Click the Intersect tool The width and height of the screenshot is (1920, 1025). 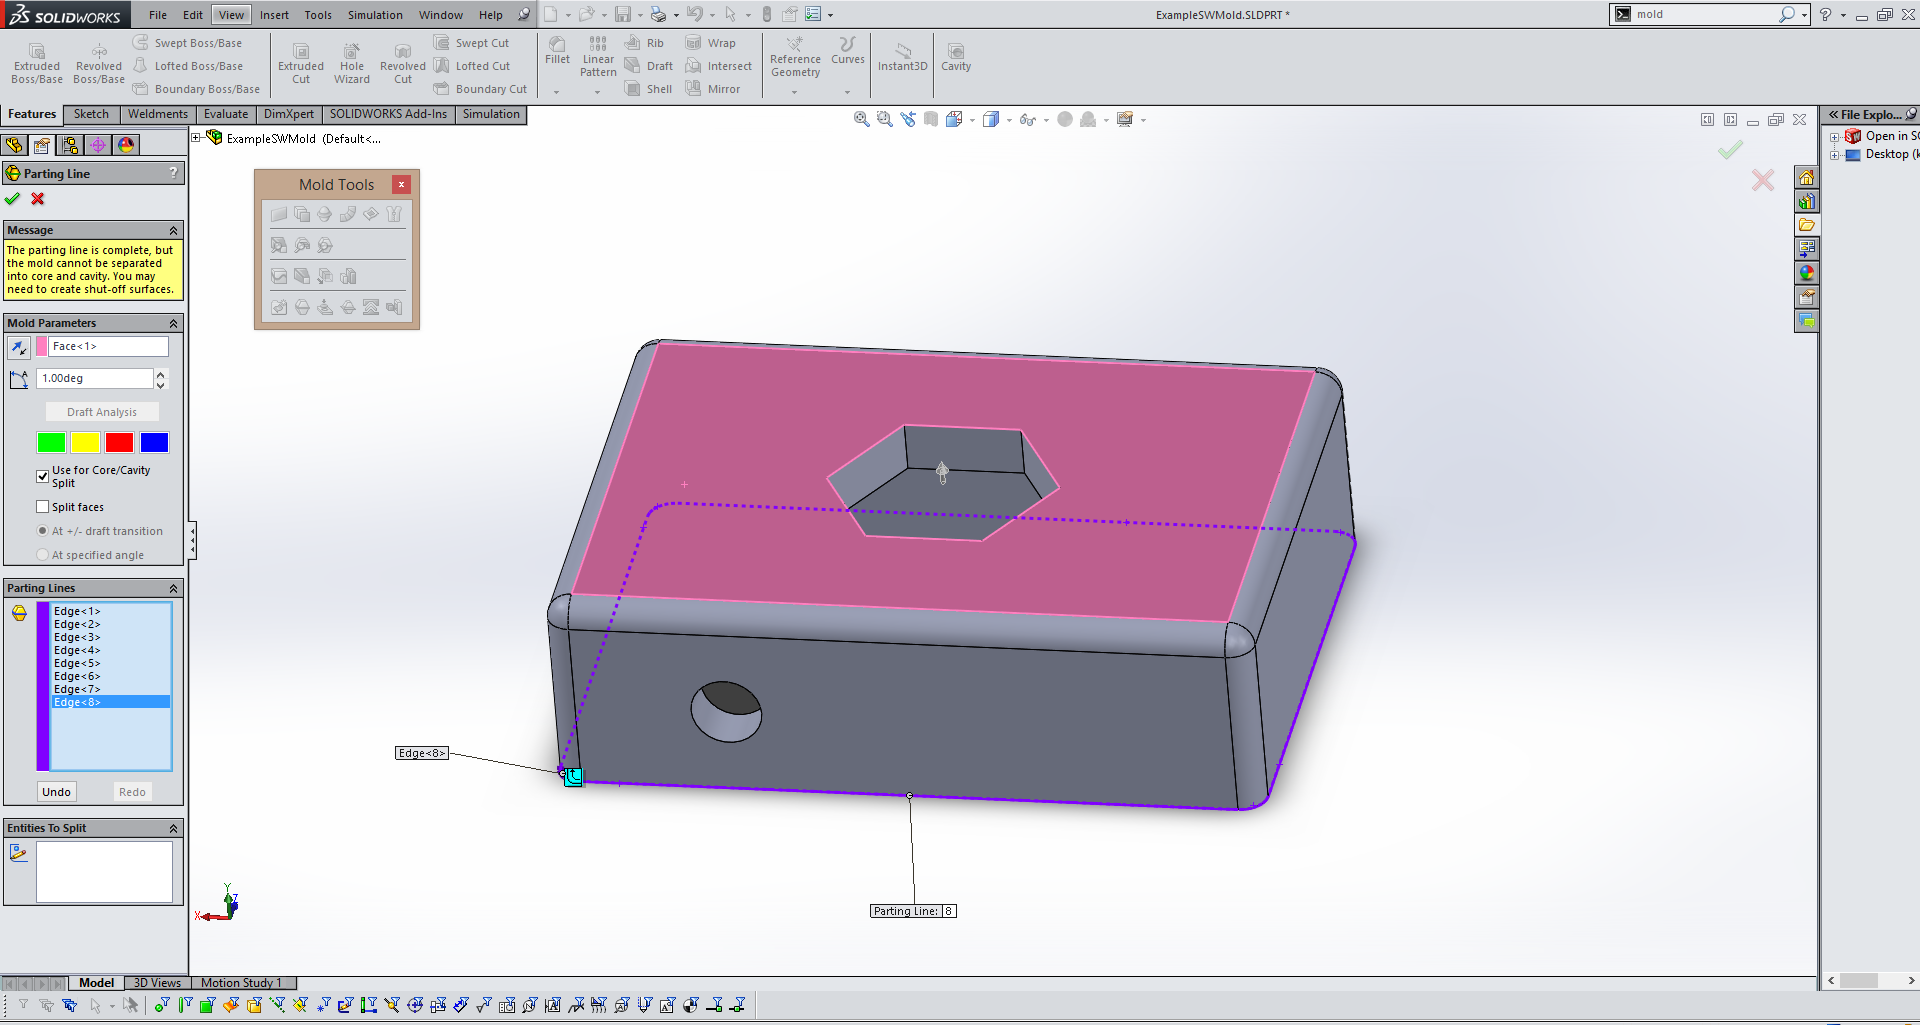(719, 66)
